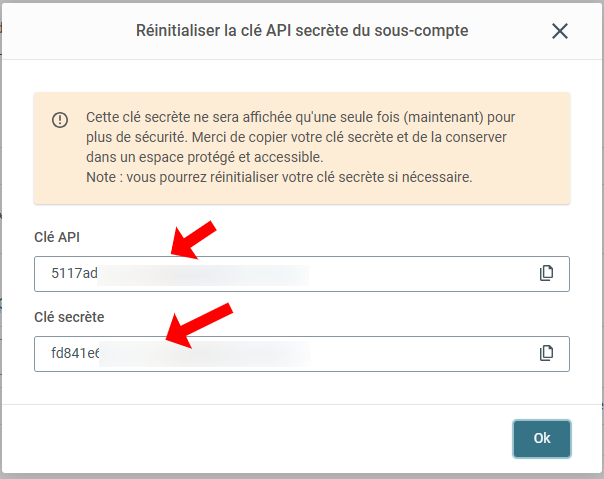Copy the Clé API value

pyautogui.click(x=547, y=273)
